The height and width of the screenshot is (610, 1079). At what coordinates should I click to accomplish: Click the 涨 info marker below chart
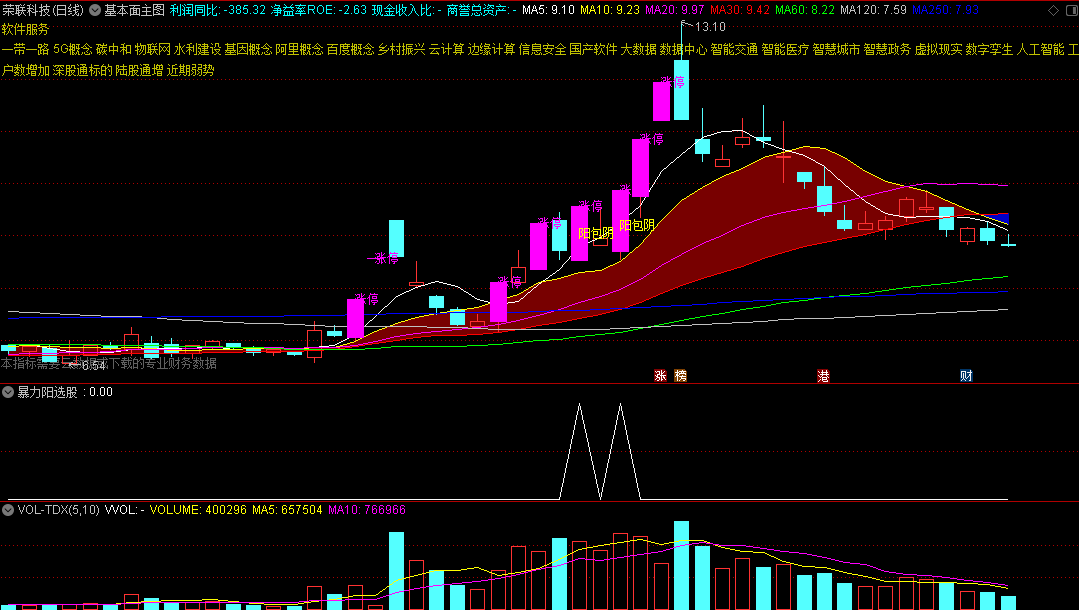(x=661, y=376)
